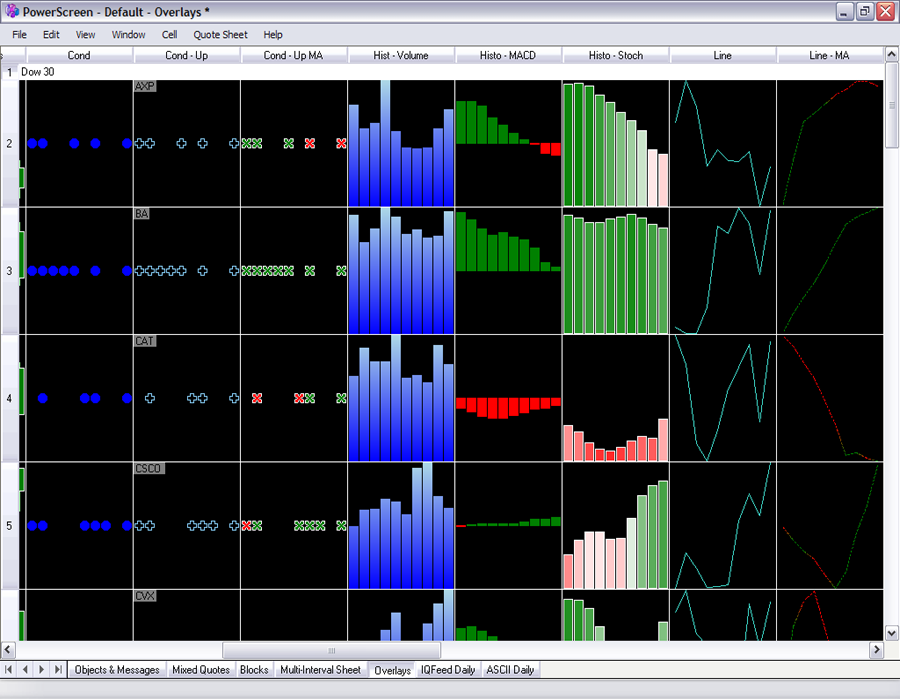
Task: Jump to the last sheet tab
Action: point(58,669)
